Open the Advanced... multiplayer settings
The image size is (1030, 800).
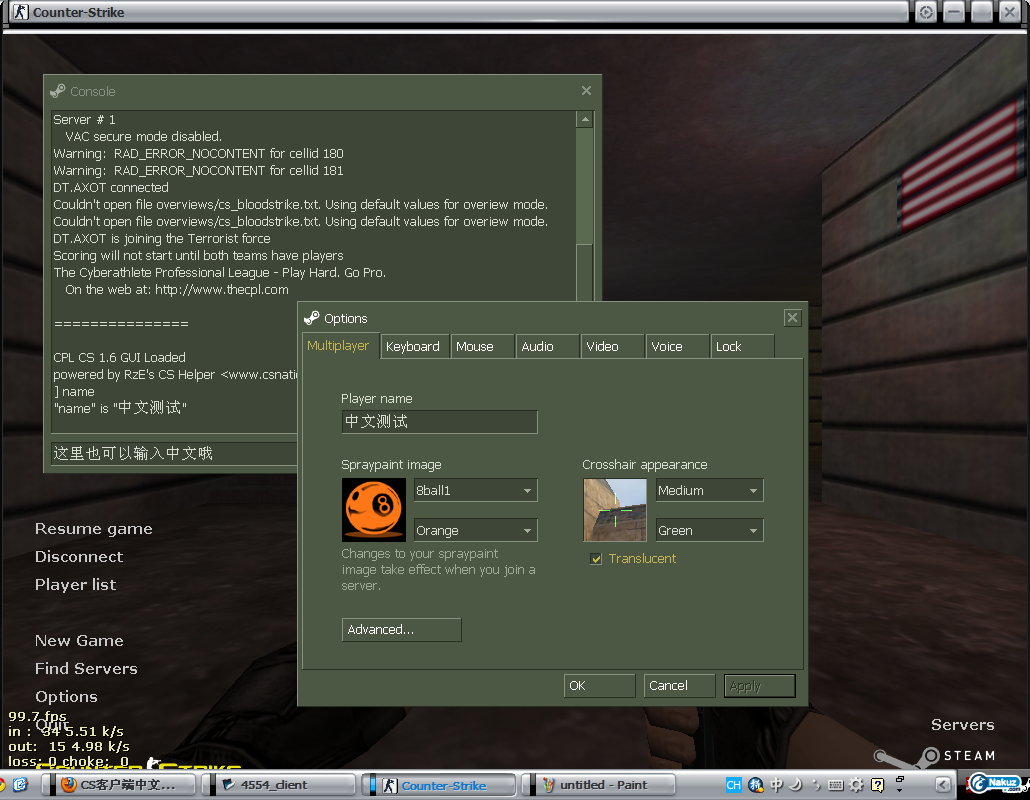pyautogui.click(x=401, y=630)
